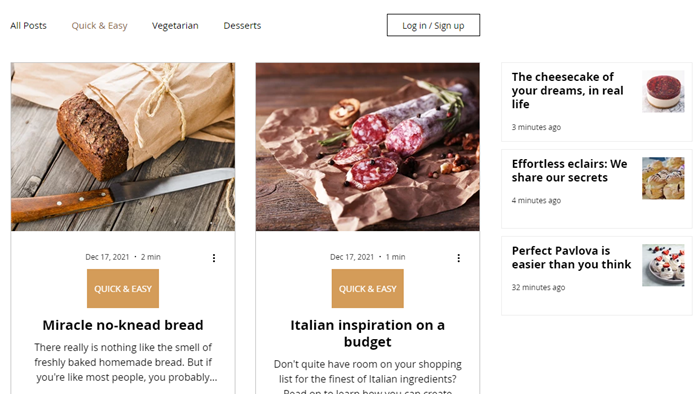Click the cheesecake thumbnail image
Image resolution: width=700 pixels, height=394 pixels.
pyautogui.click(x=663, y=91)
